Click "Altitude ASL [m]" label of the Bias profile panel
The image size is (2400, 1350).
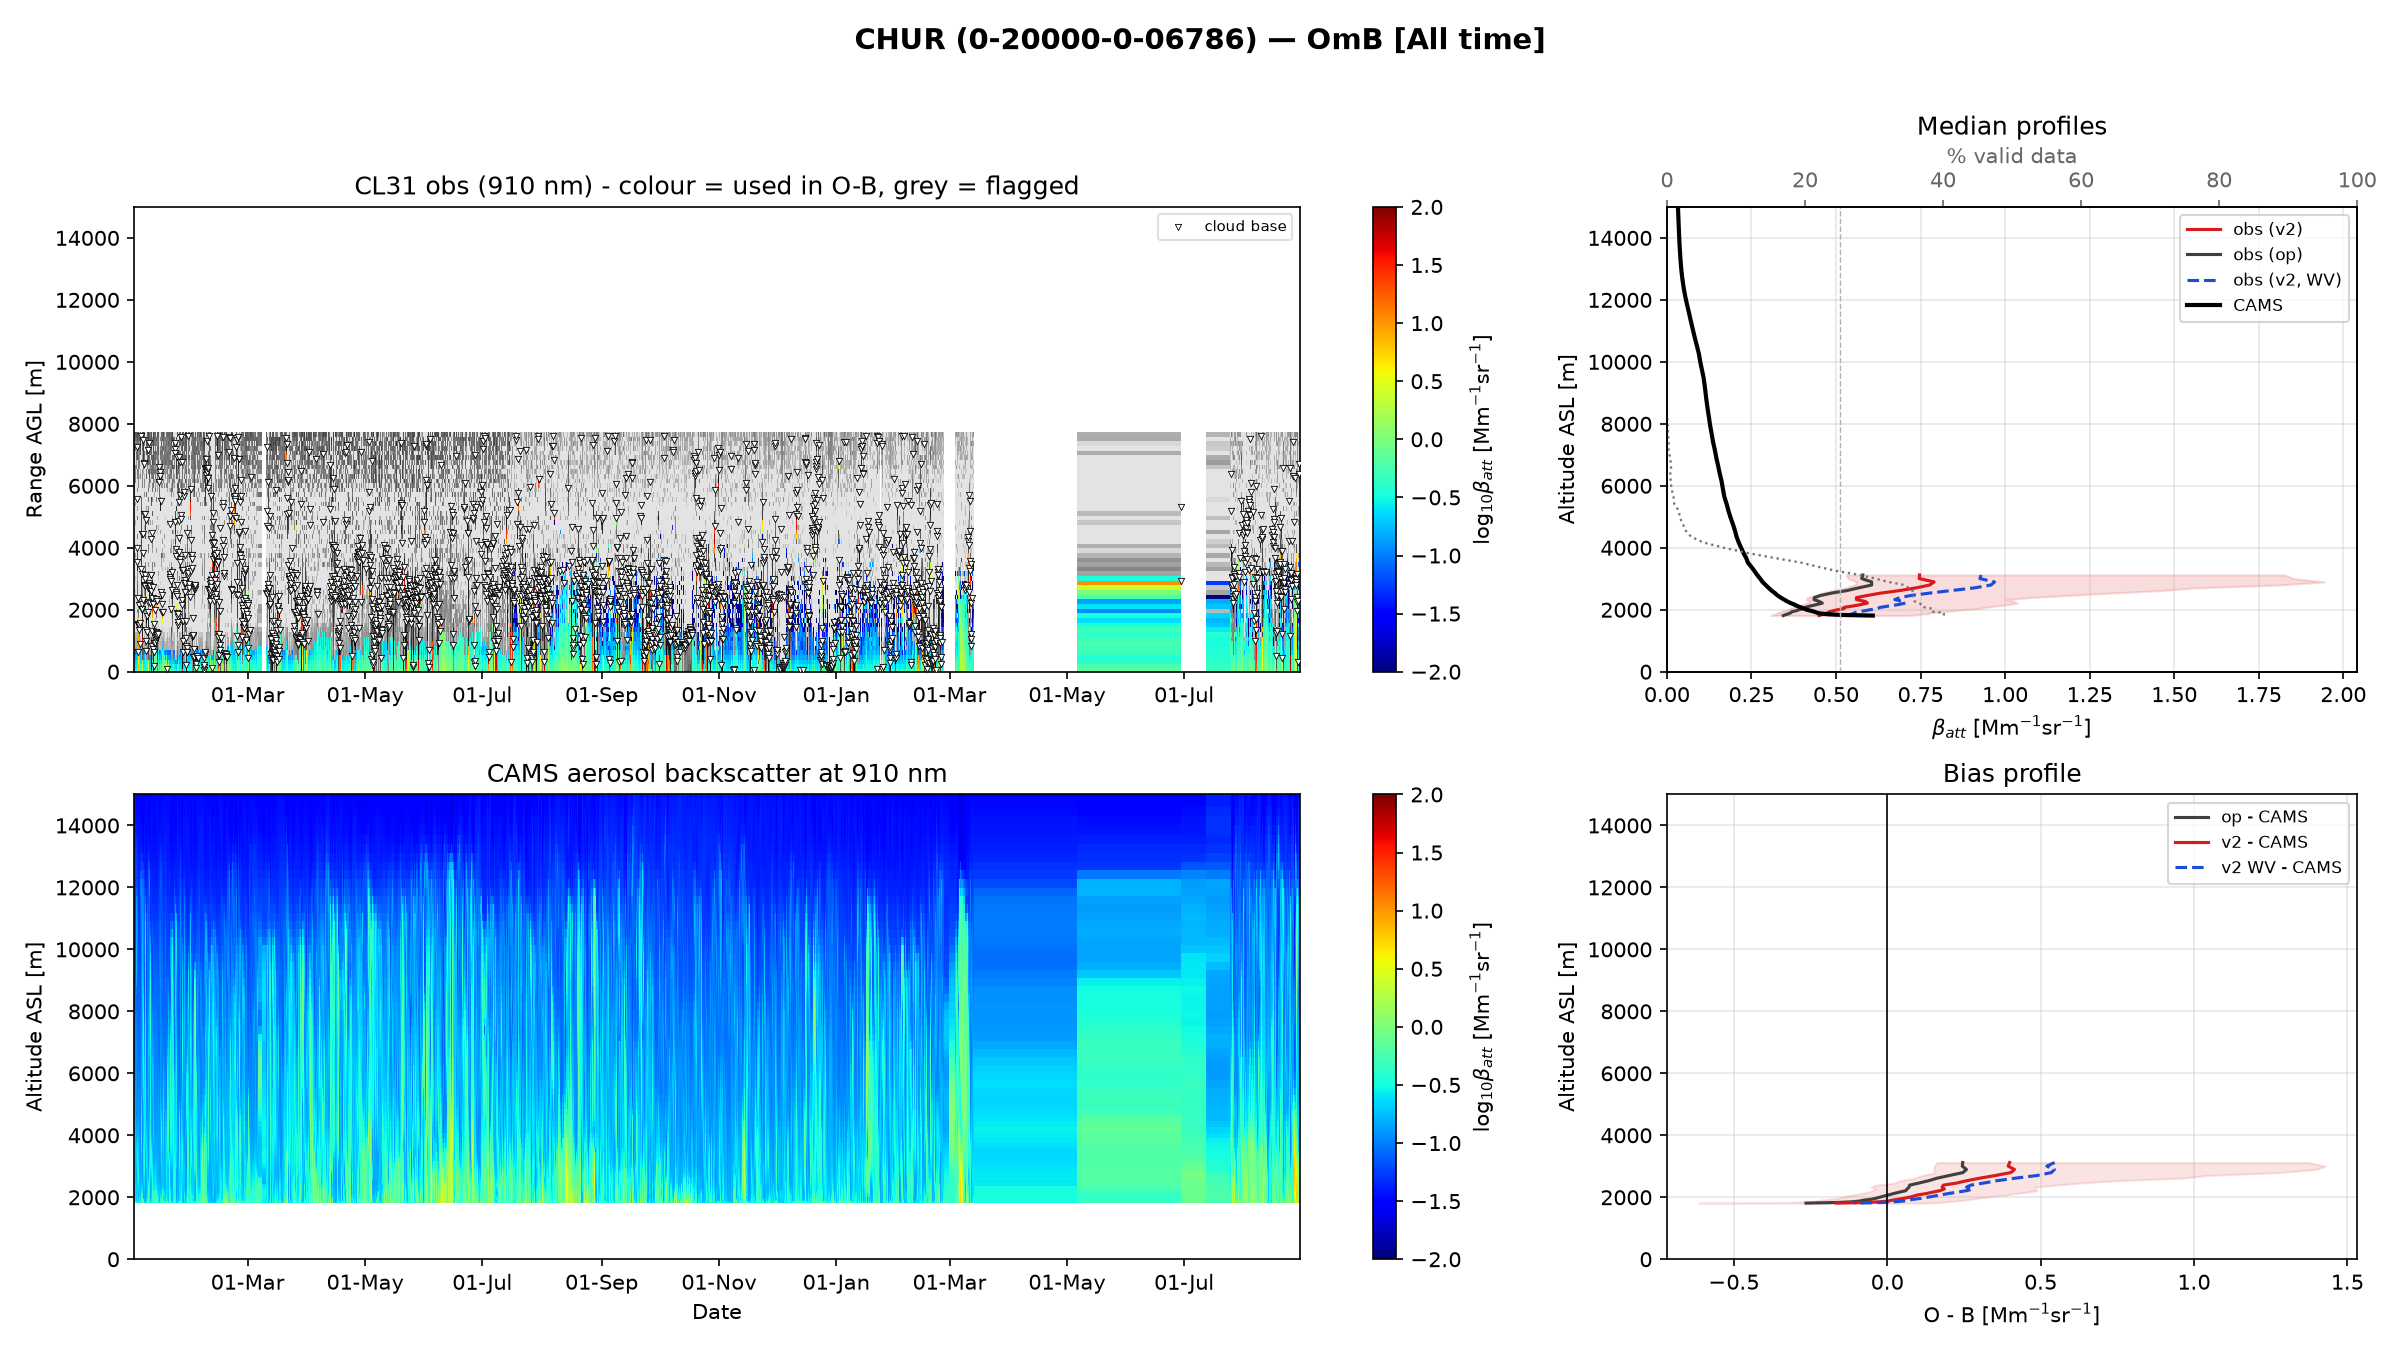coord(1567,1027)
